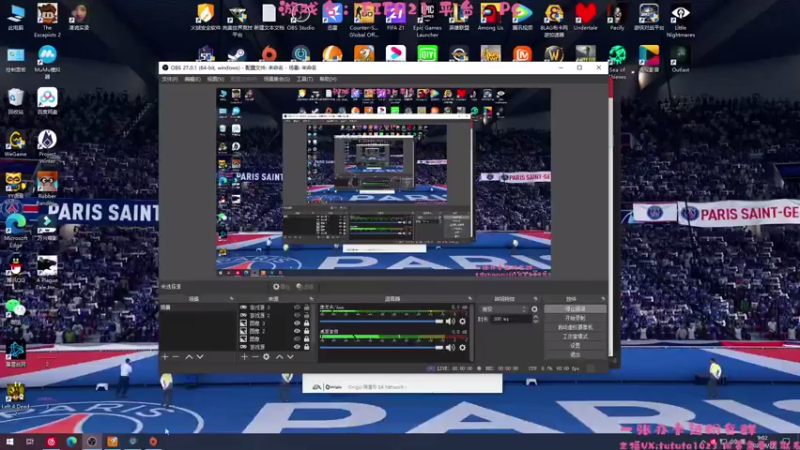Toggle the lock on 图像 3 source
This screenshot has width=800, height=450.
point(307,323)
